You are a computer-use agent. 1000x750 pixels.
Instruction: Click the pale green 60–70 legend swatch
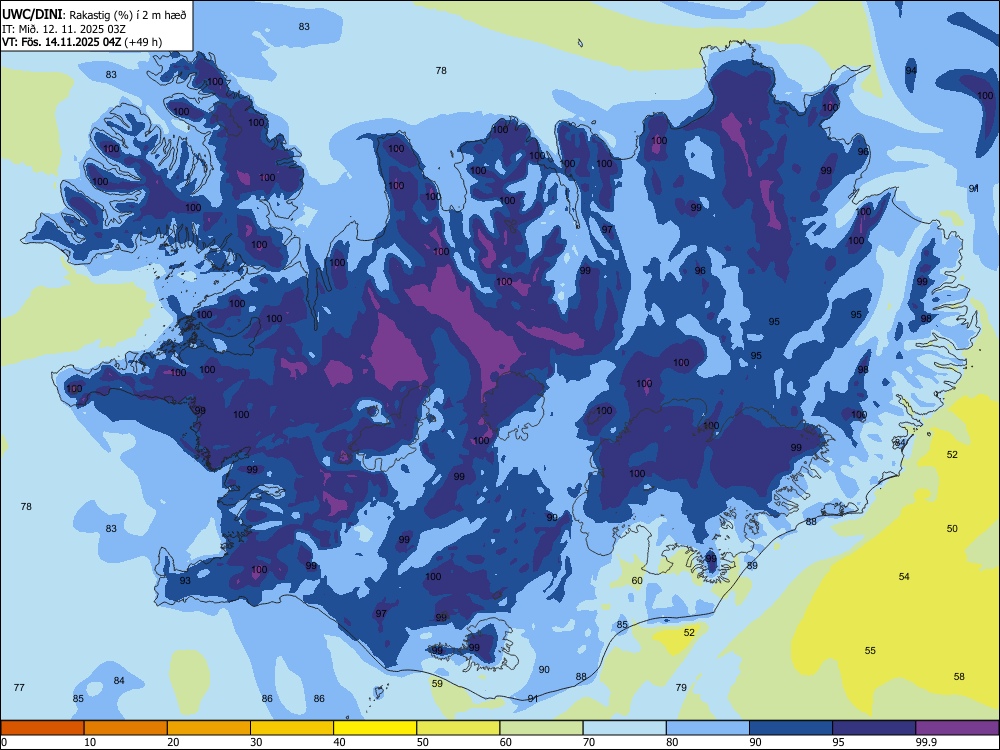(541, 728)
